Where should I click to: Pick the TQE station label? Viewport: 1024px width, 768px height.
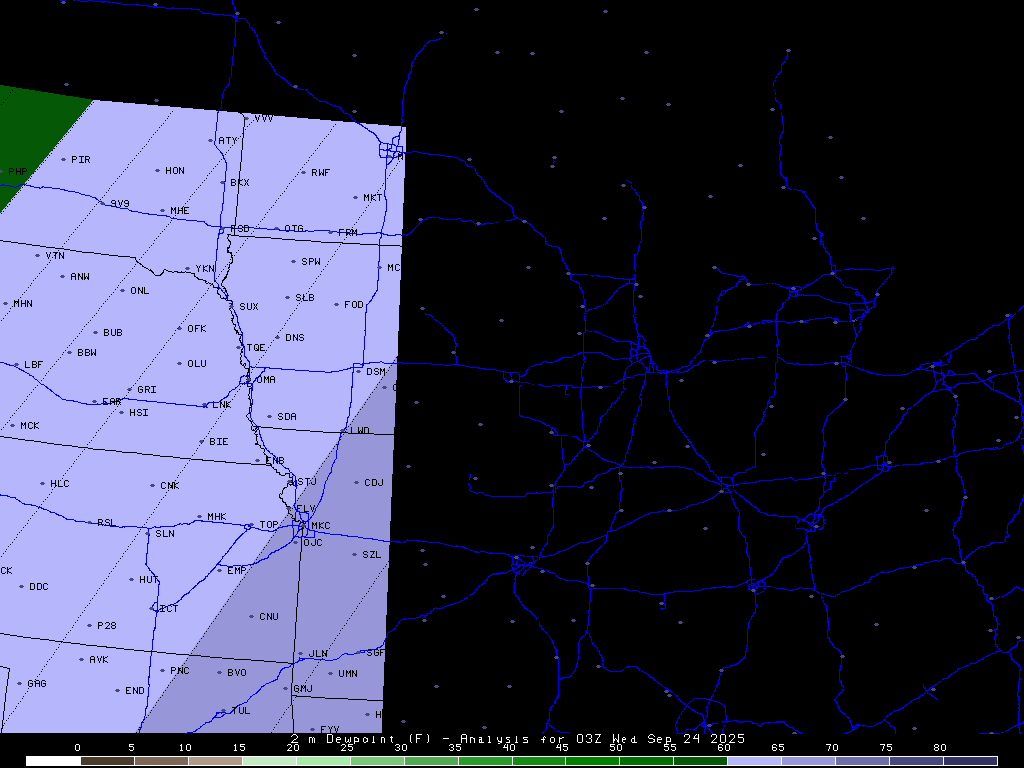[256, 347]
